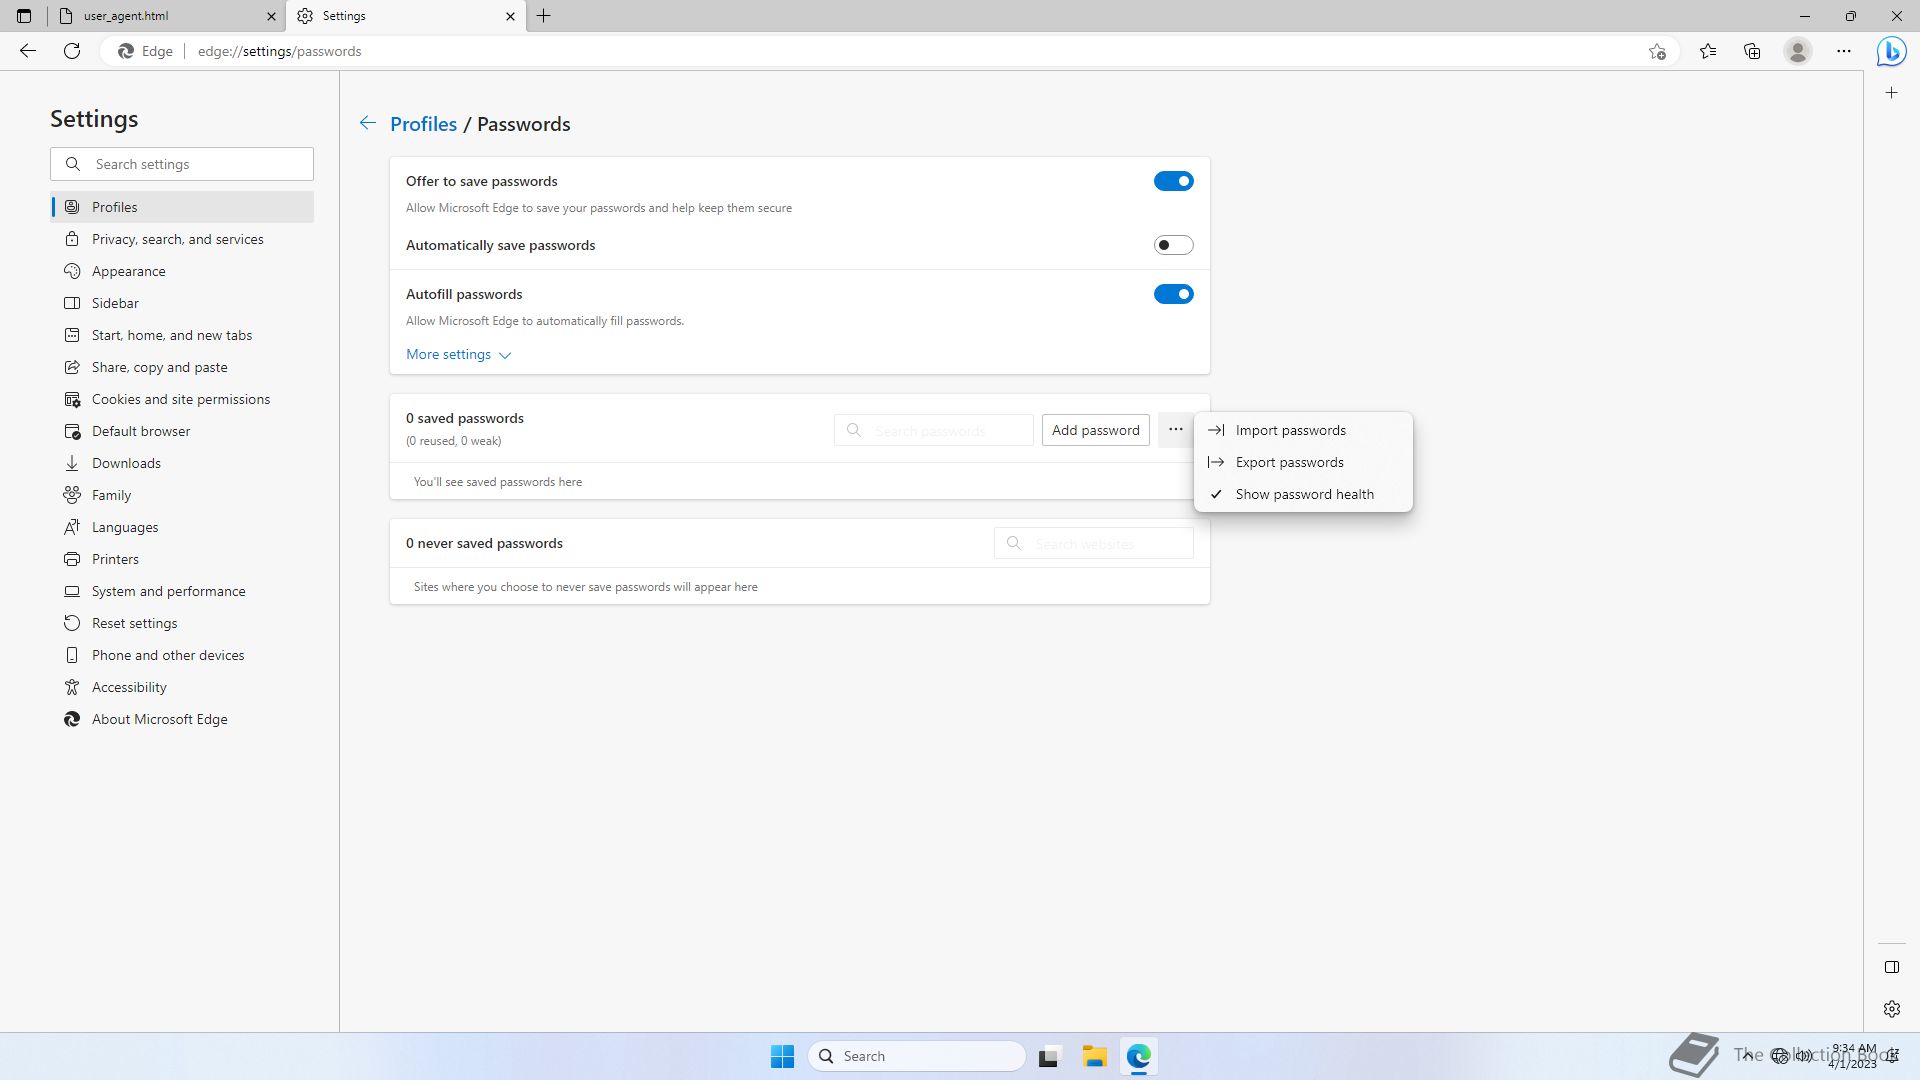Close the user_agent.html tab
The width and height of the screenshot is (1920, 1080).
271,16
